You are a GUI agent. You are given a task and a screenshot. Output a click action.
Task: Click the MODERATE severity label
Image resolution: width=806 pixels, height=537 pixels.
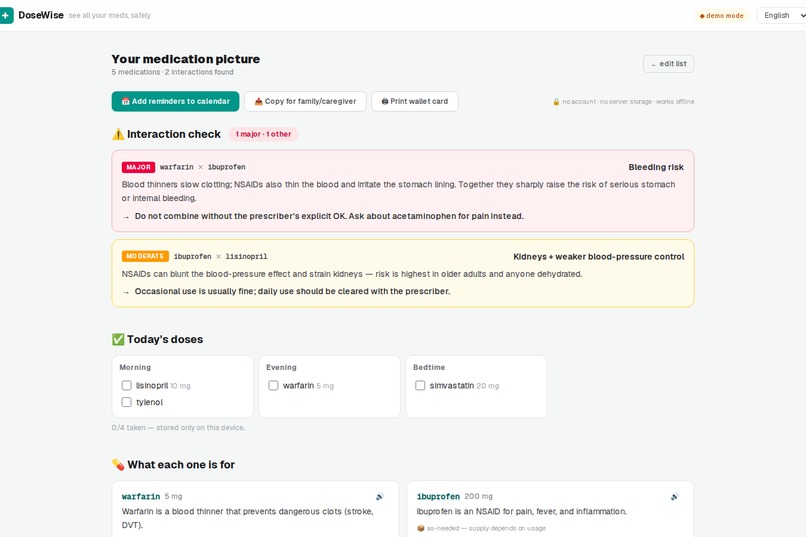(145, 256)
